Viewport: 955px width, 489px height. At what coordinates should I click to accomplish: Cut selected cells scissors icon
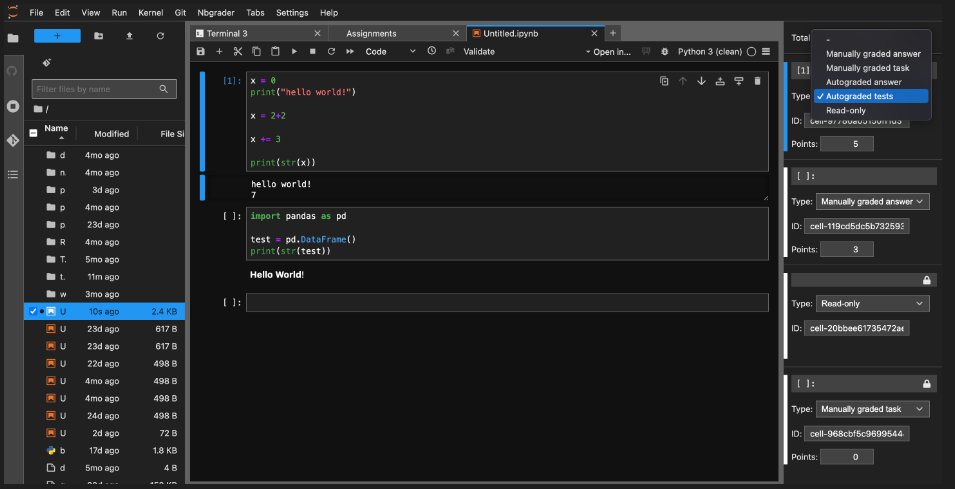[x=238, y=52]
